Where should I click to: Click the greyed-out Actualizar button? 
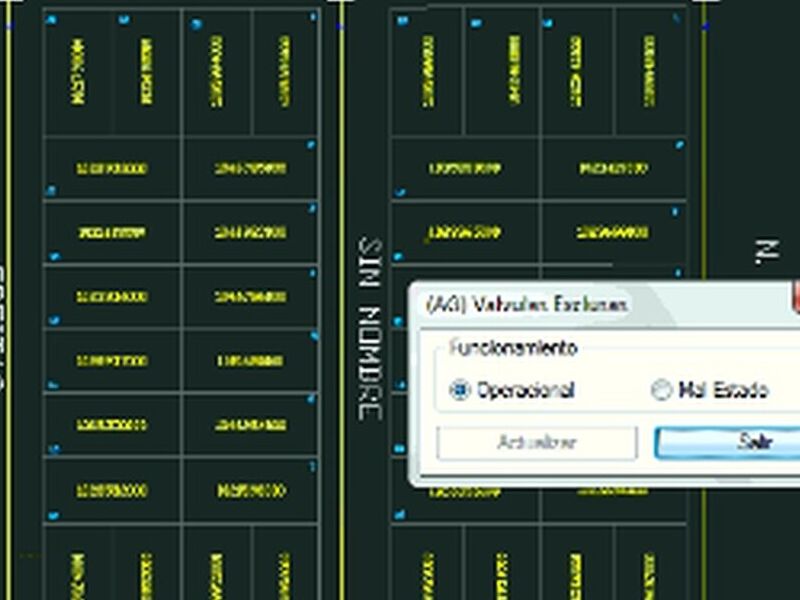coord(537,443)
